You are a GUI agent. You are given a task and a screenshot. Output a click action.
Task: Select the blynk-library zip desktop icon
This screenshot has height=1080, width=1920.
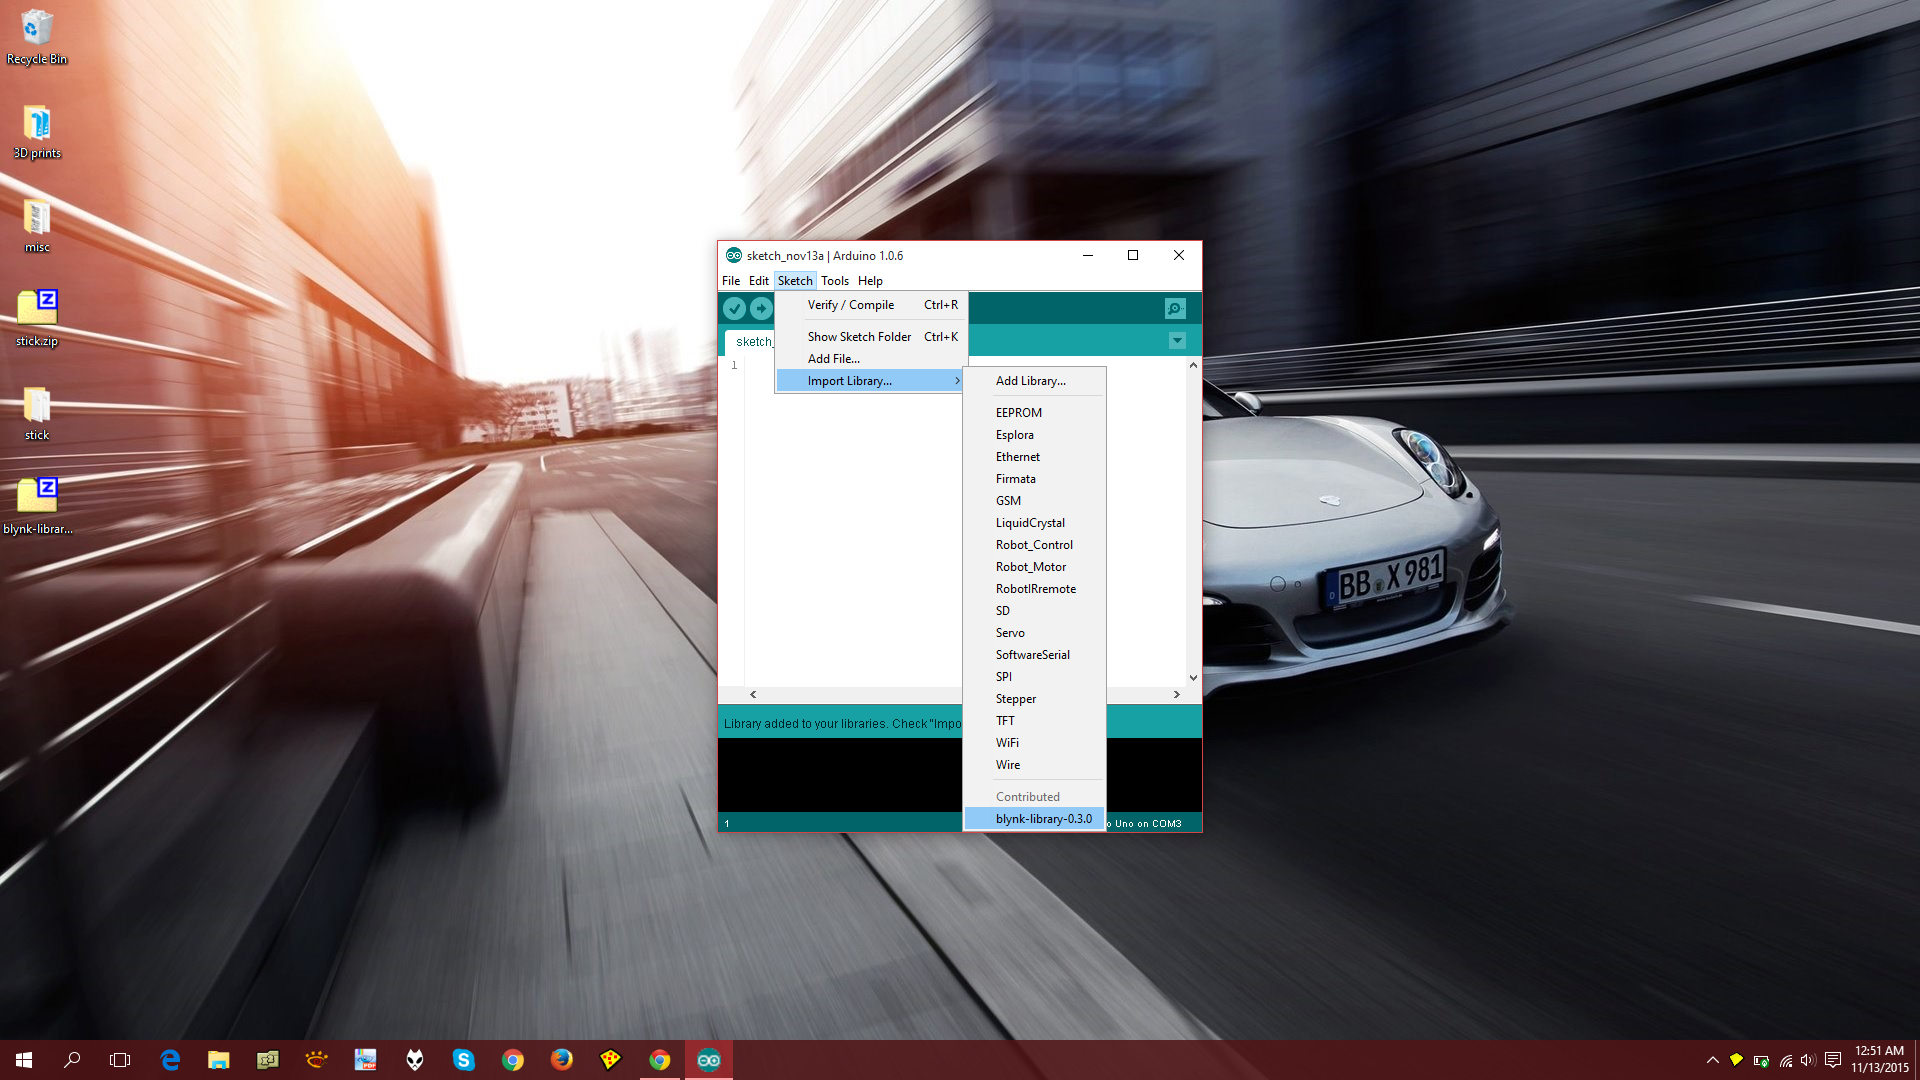[x=37, y=507]
